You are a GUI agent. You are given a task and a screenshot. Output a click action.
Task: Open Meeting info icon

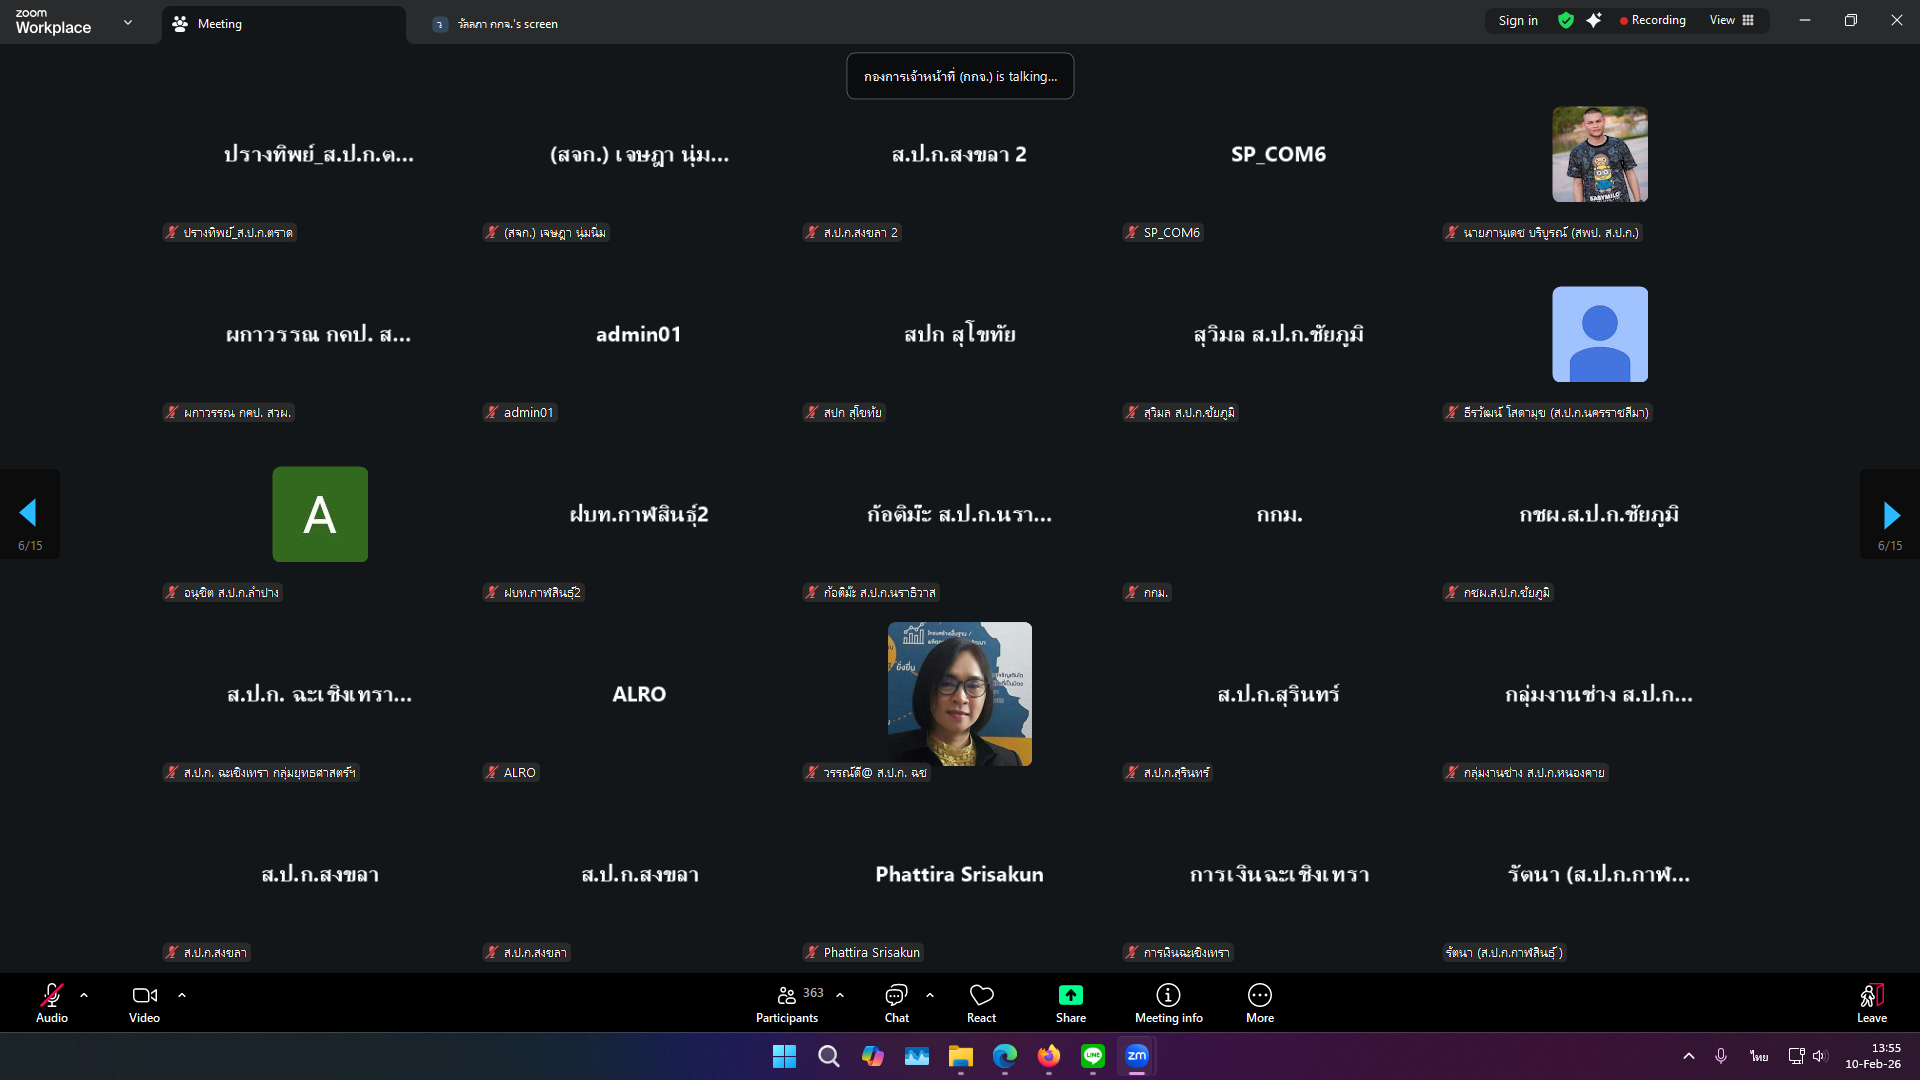pyautogui.click(x=1168, y=995)
